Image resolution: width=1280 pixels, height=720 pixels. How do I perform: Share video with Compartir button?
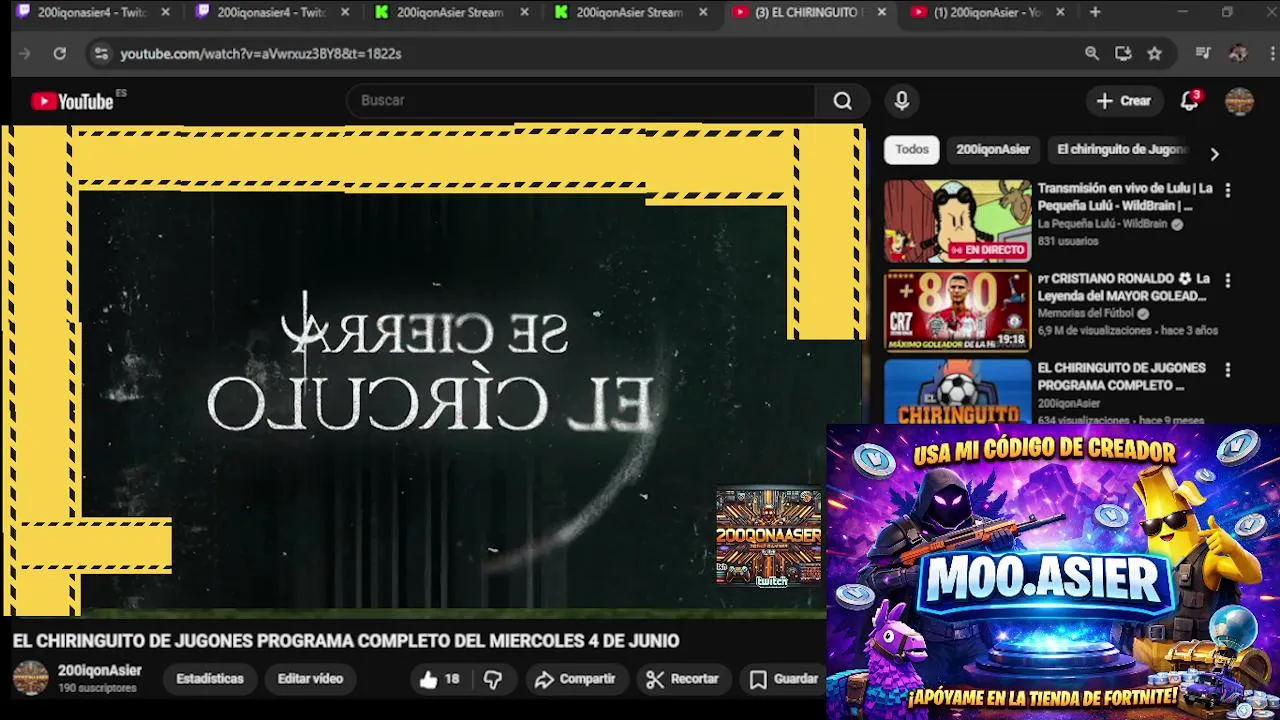[x=574, y=679]
